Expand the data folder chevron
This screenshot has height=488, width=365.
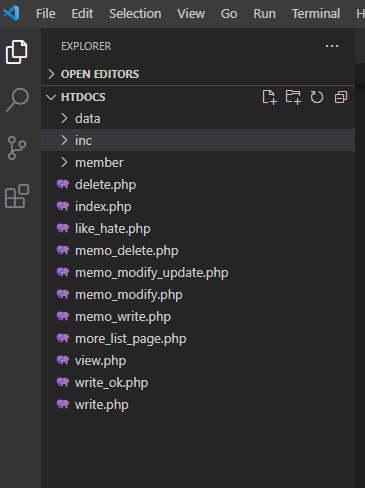pos(64,118)
